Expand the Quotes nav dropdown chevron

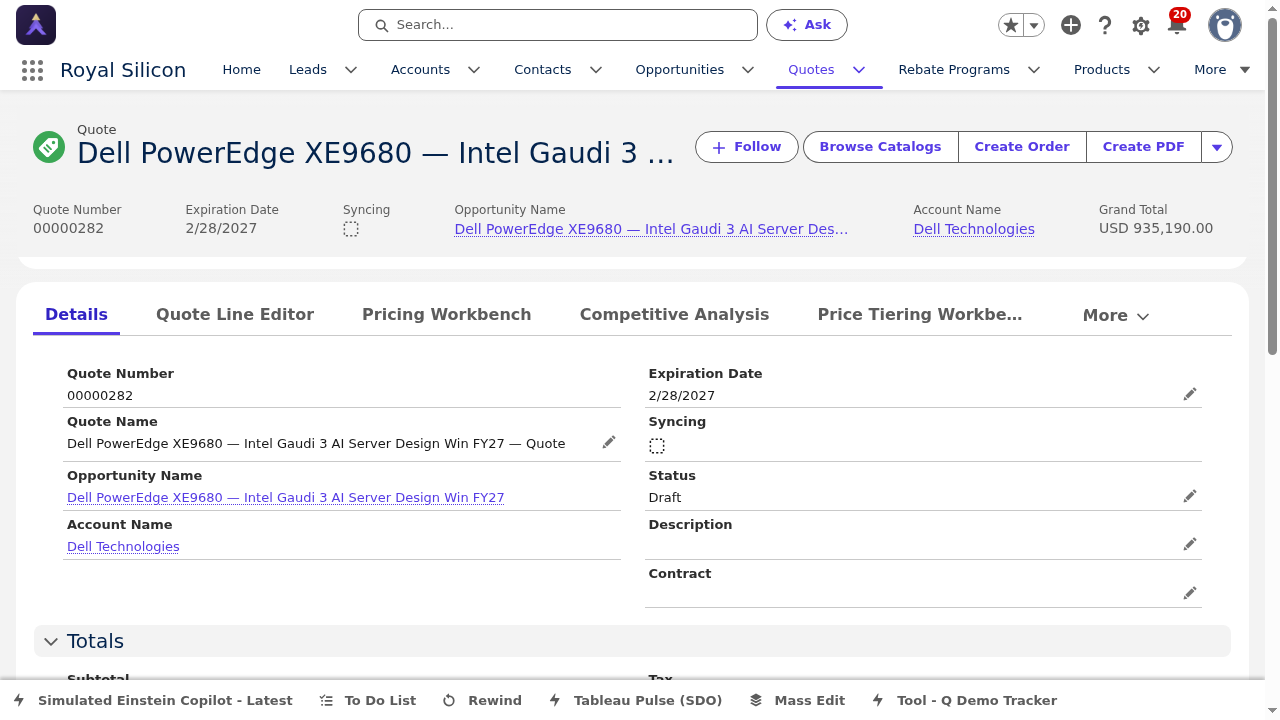click(x=859, y=70)
